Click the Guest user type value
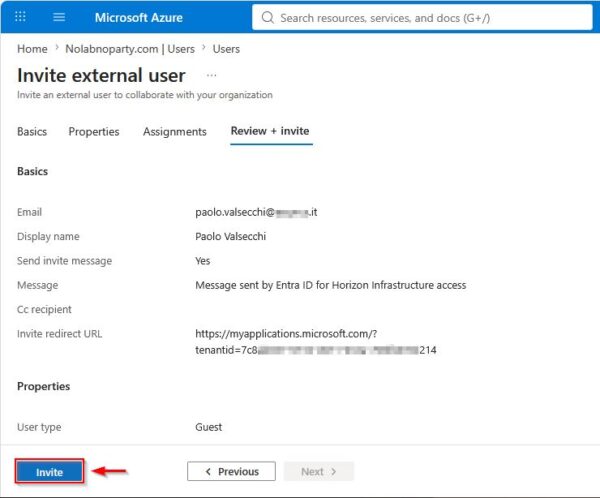The height and width of the screenshot is (498, 600). tap(209, 427)
